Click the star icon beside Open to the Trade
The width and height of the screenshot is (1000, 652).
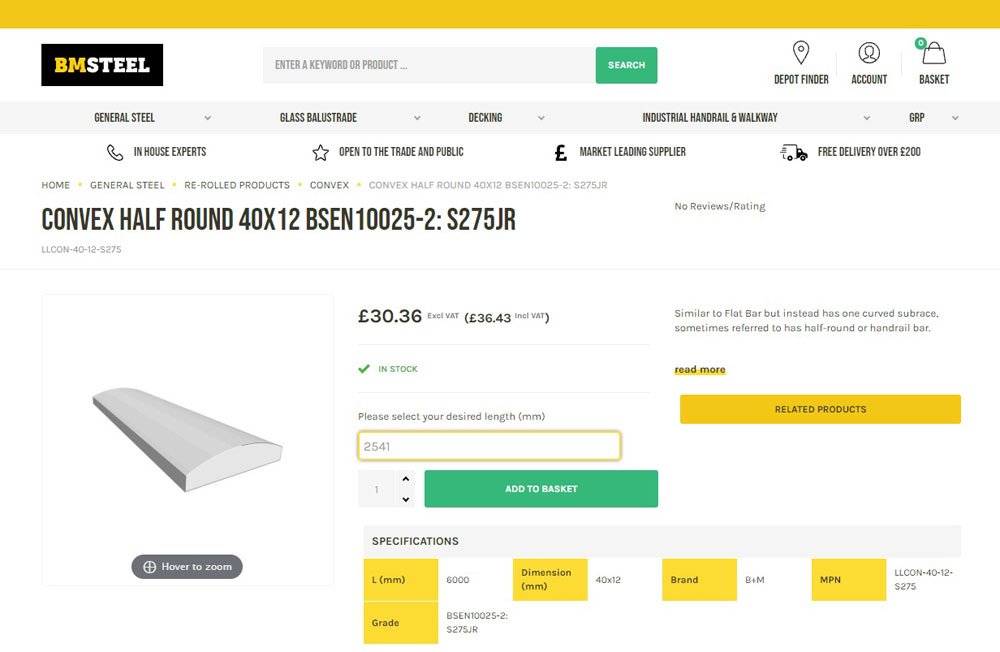320,152
